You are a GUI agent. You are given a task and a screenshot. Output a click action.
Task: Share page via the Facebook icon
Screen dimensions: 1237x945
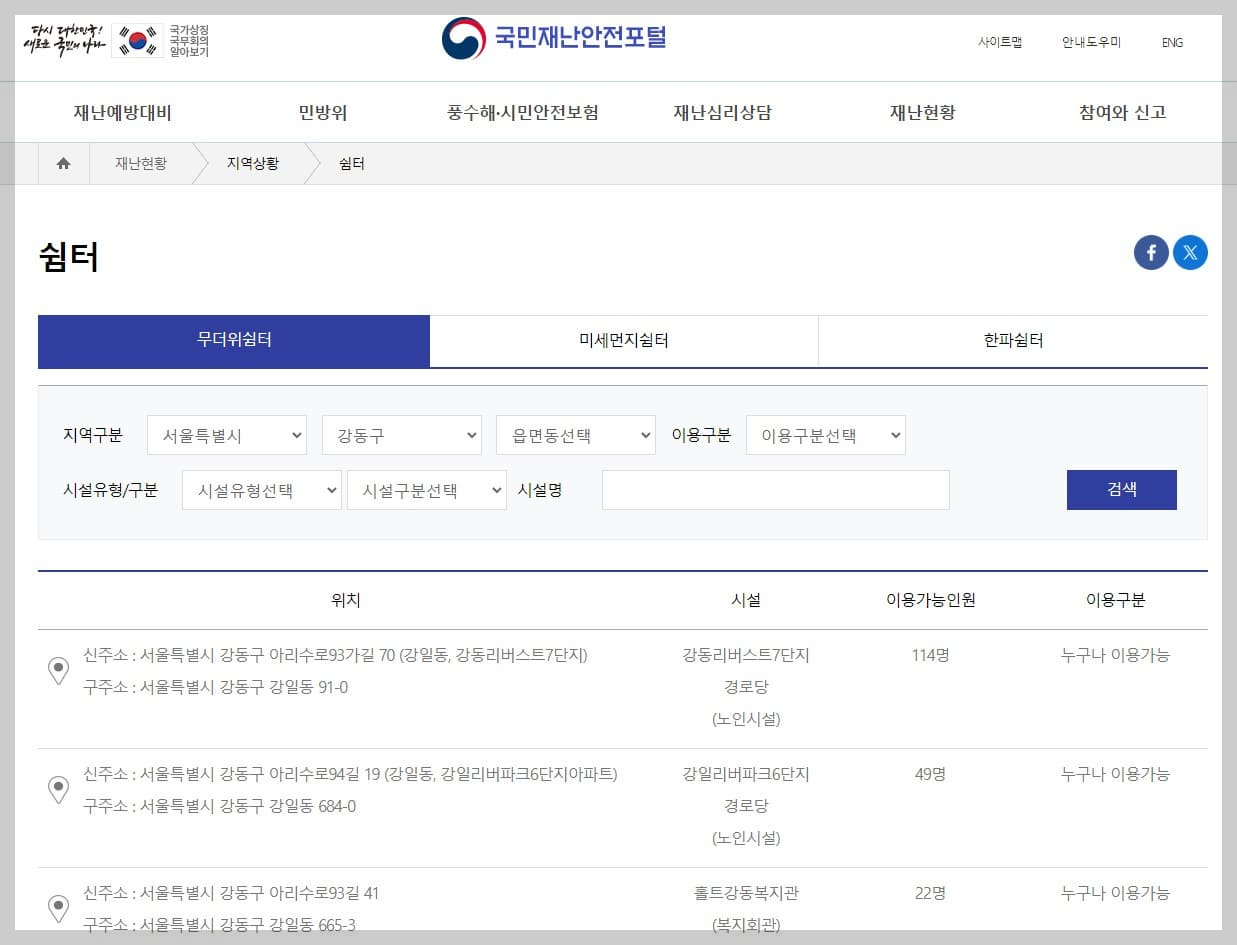tap(1150, 252)
